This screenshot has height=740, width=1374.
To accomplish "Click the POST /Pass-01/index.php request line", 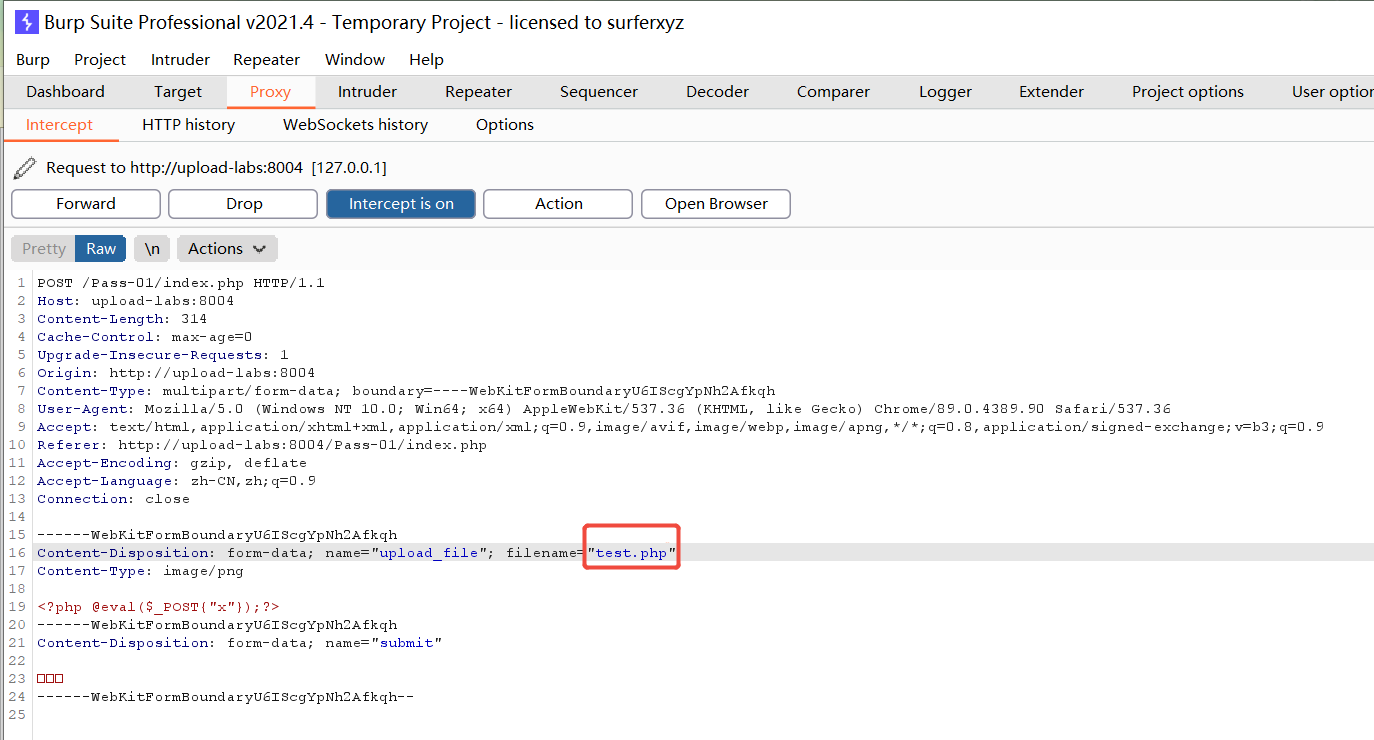I will (x=181, y=283).
